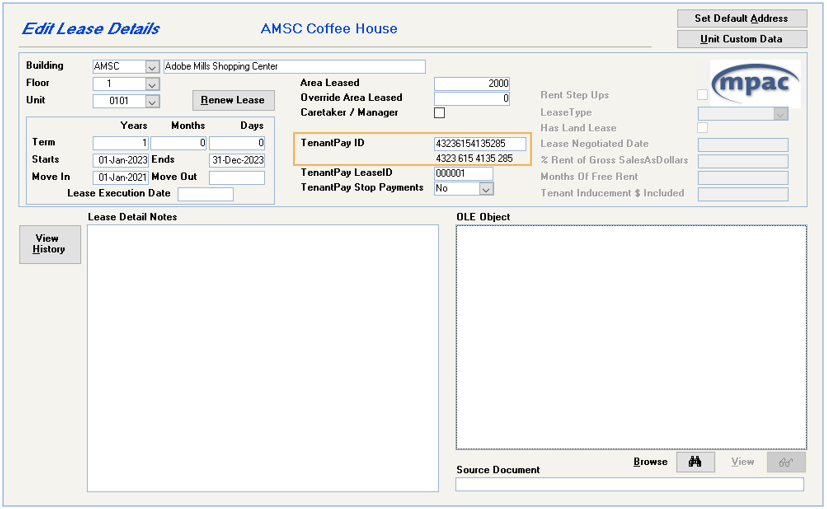Toggle the Rent Step Ups checkbox
The image size is (827, 509).
[x=702, y=94]
